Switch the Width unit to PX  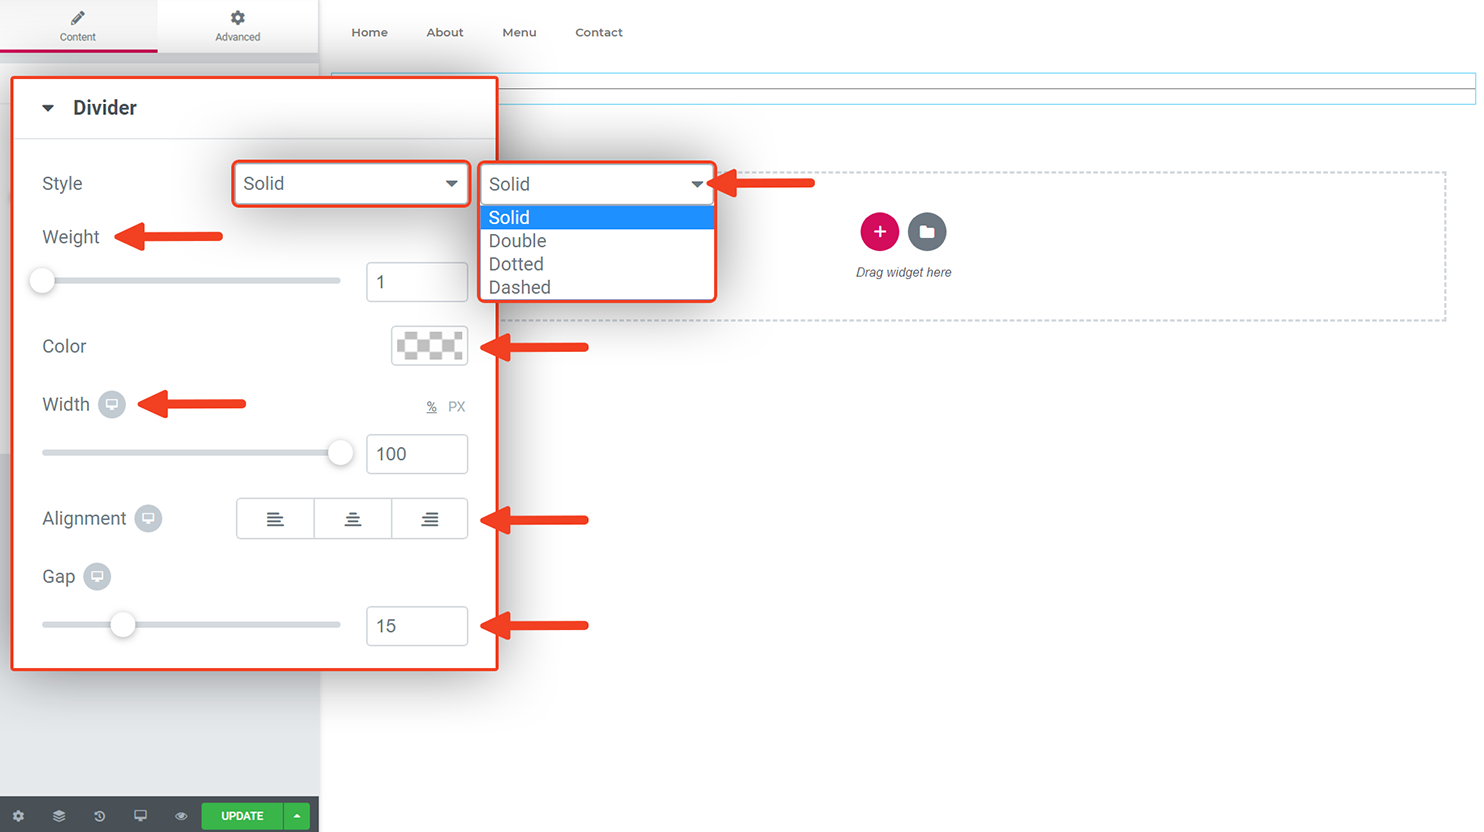(x=456, y=406)
